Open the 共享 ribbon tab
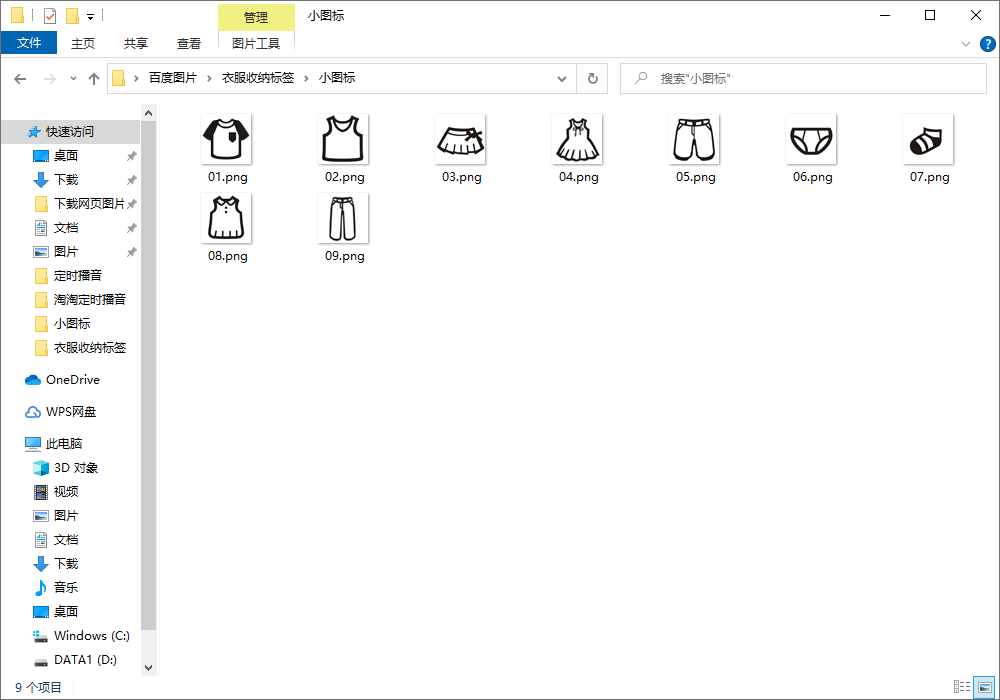The image size is (1000, 700). (x=136, y=43)
